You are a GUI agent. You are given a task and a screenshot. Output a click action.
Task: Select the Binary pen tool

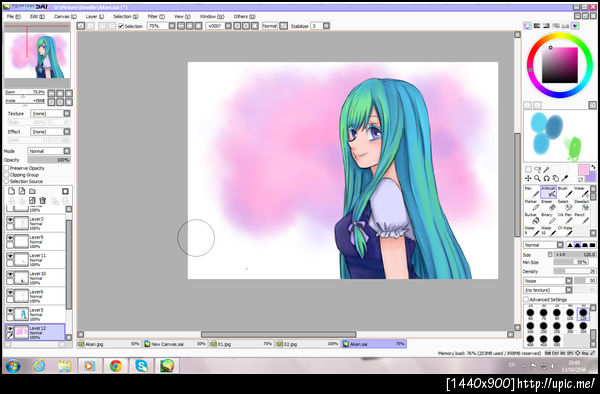point(548,219)
